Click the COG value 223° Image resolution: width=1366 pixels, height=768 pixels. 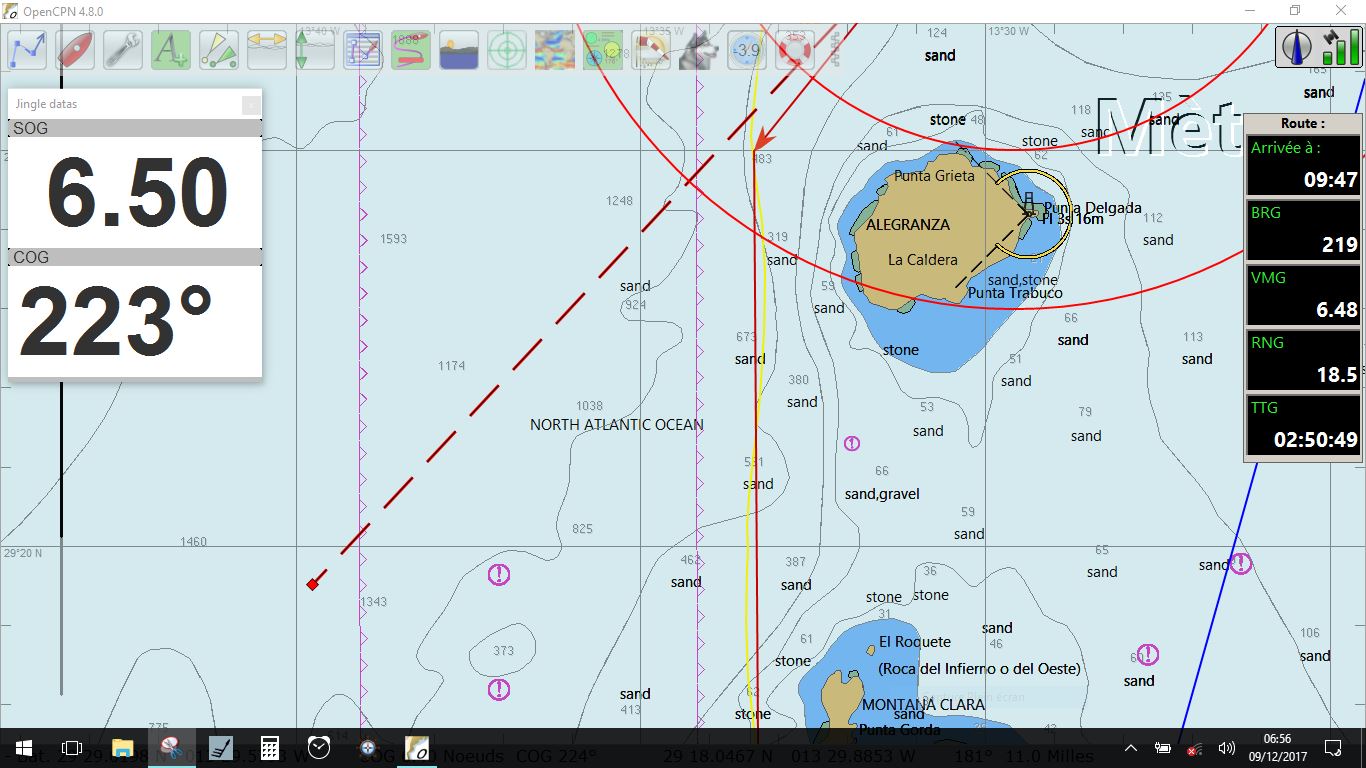pos(117,321)
